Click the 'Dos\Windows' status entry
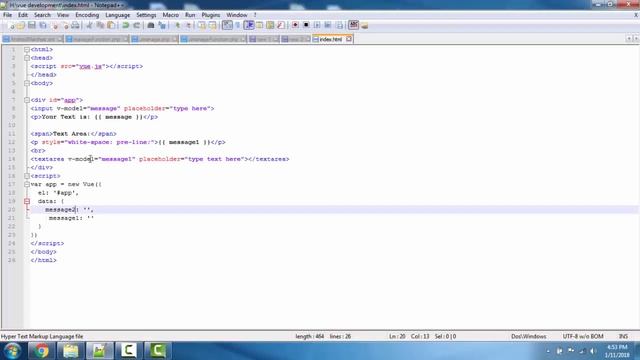640x360 pixels. [529, 336]
